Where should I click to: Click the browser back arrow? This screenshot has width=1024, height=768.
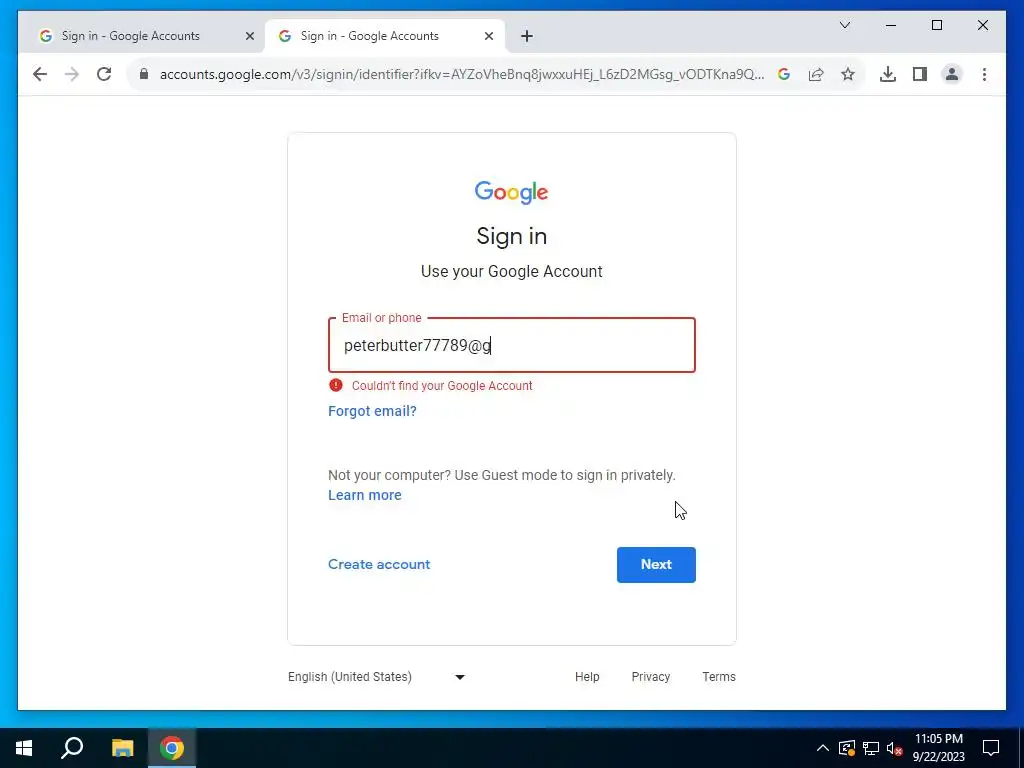[40, 74]
